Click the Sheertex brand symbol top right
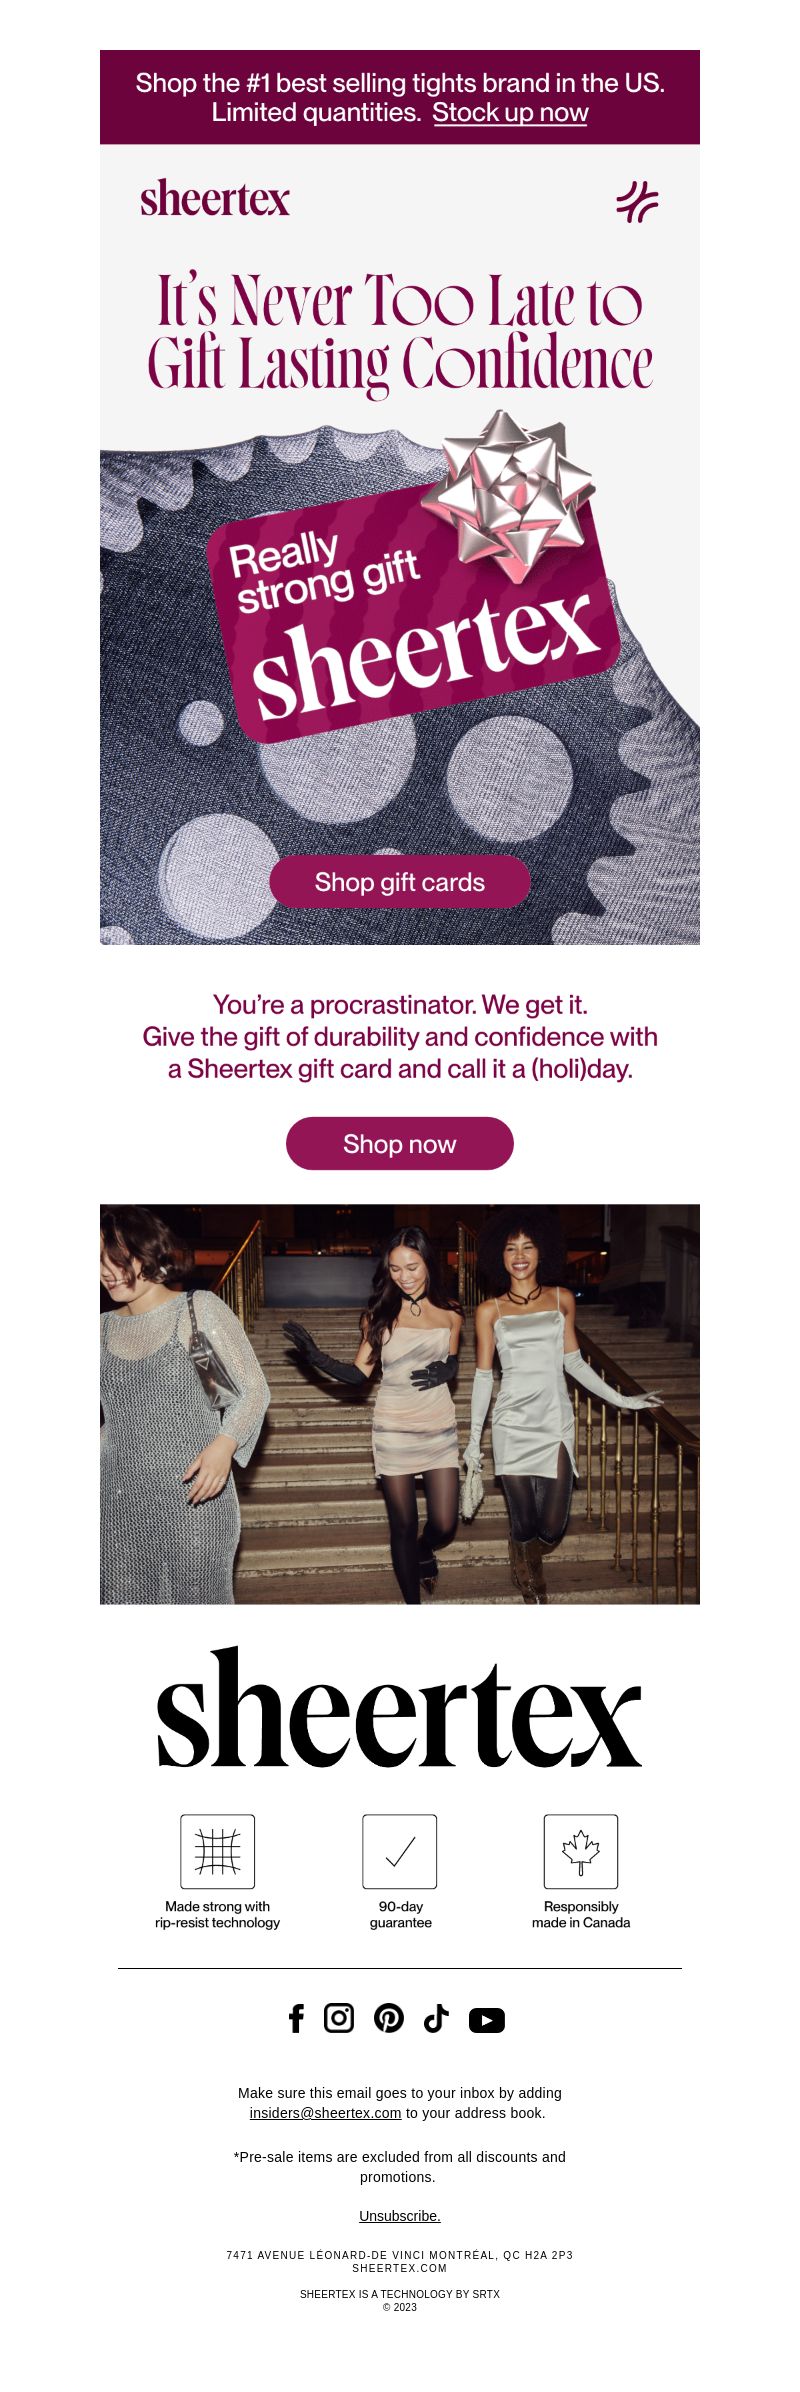This screenshot has height=2392, width=800. [x=637, y=202]
